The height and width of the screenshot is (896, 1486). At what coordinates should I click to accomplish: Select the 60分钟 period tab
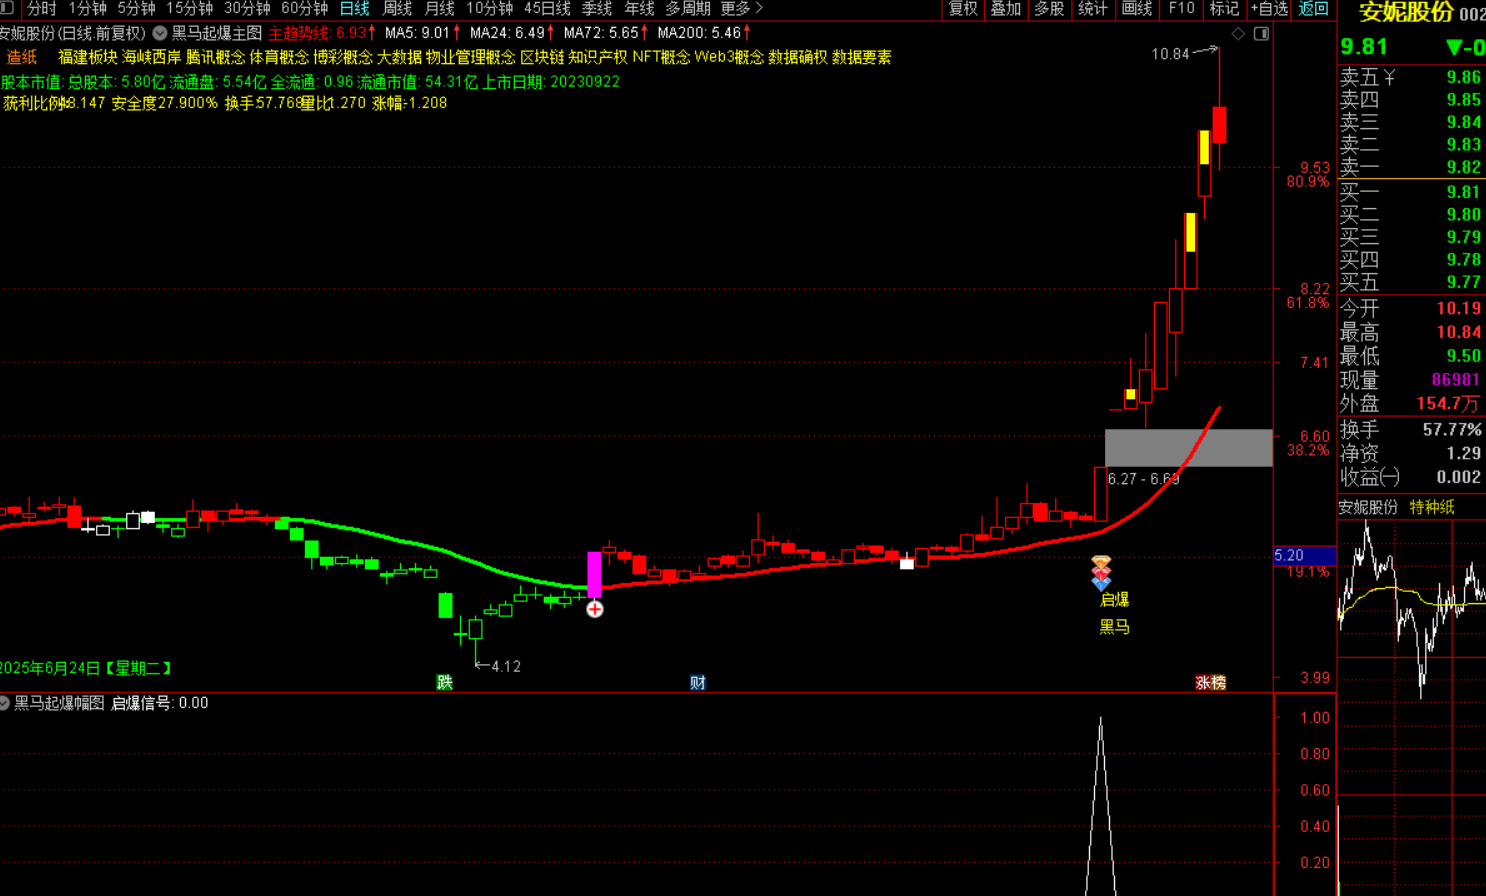click(304, 8)
